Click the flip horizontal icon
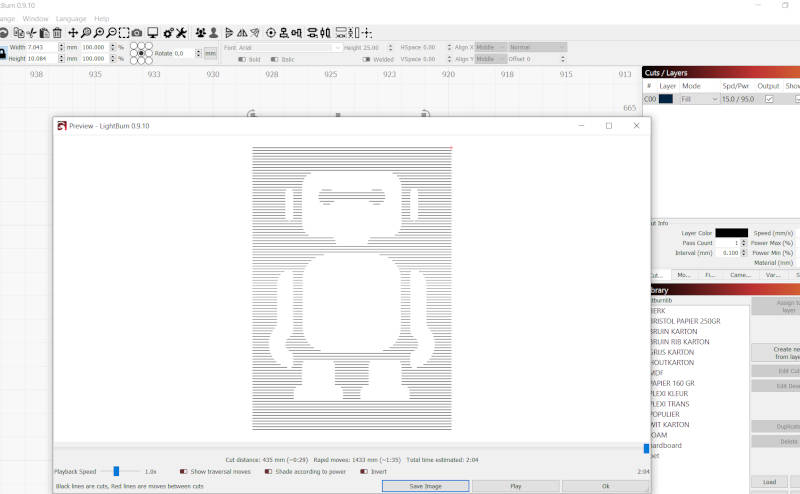Image resolution: width=800 pixels, height=494 pixels. tap(242, 33)
